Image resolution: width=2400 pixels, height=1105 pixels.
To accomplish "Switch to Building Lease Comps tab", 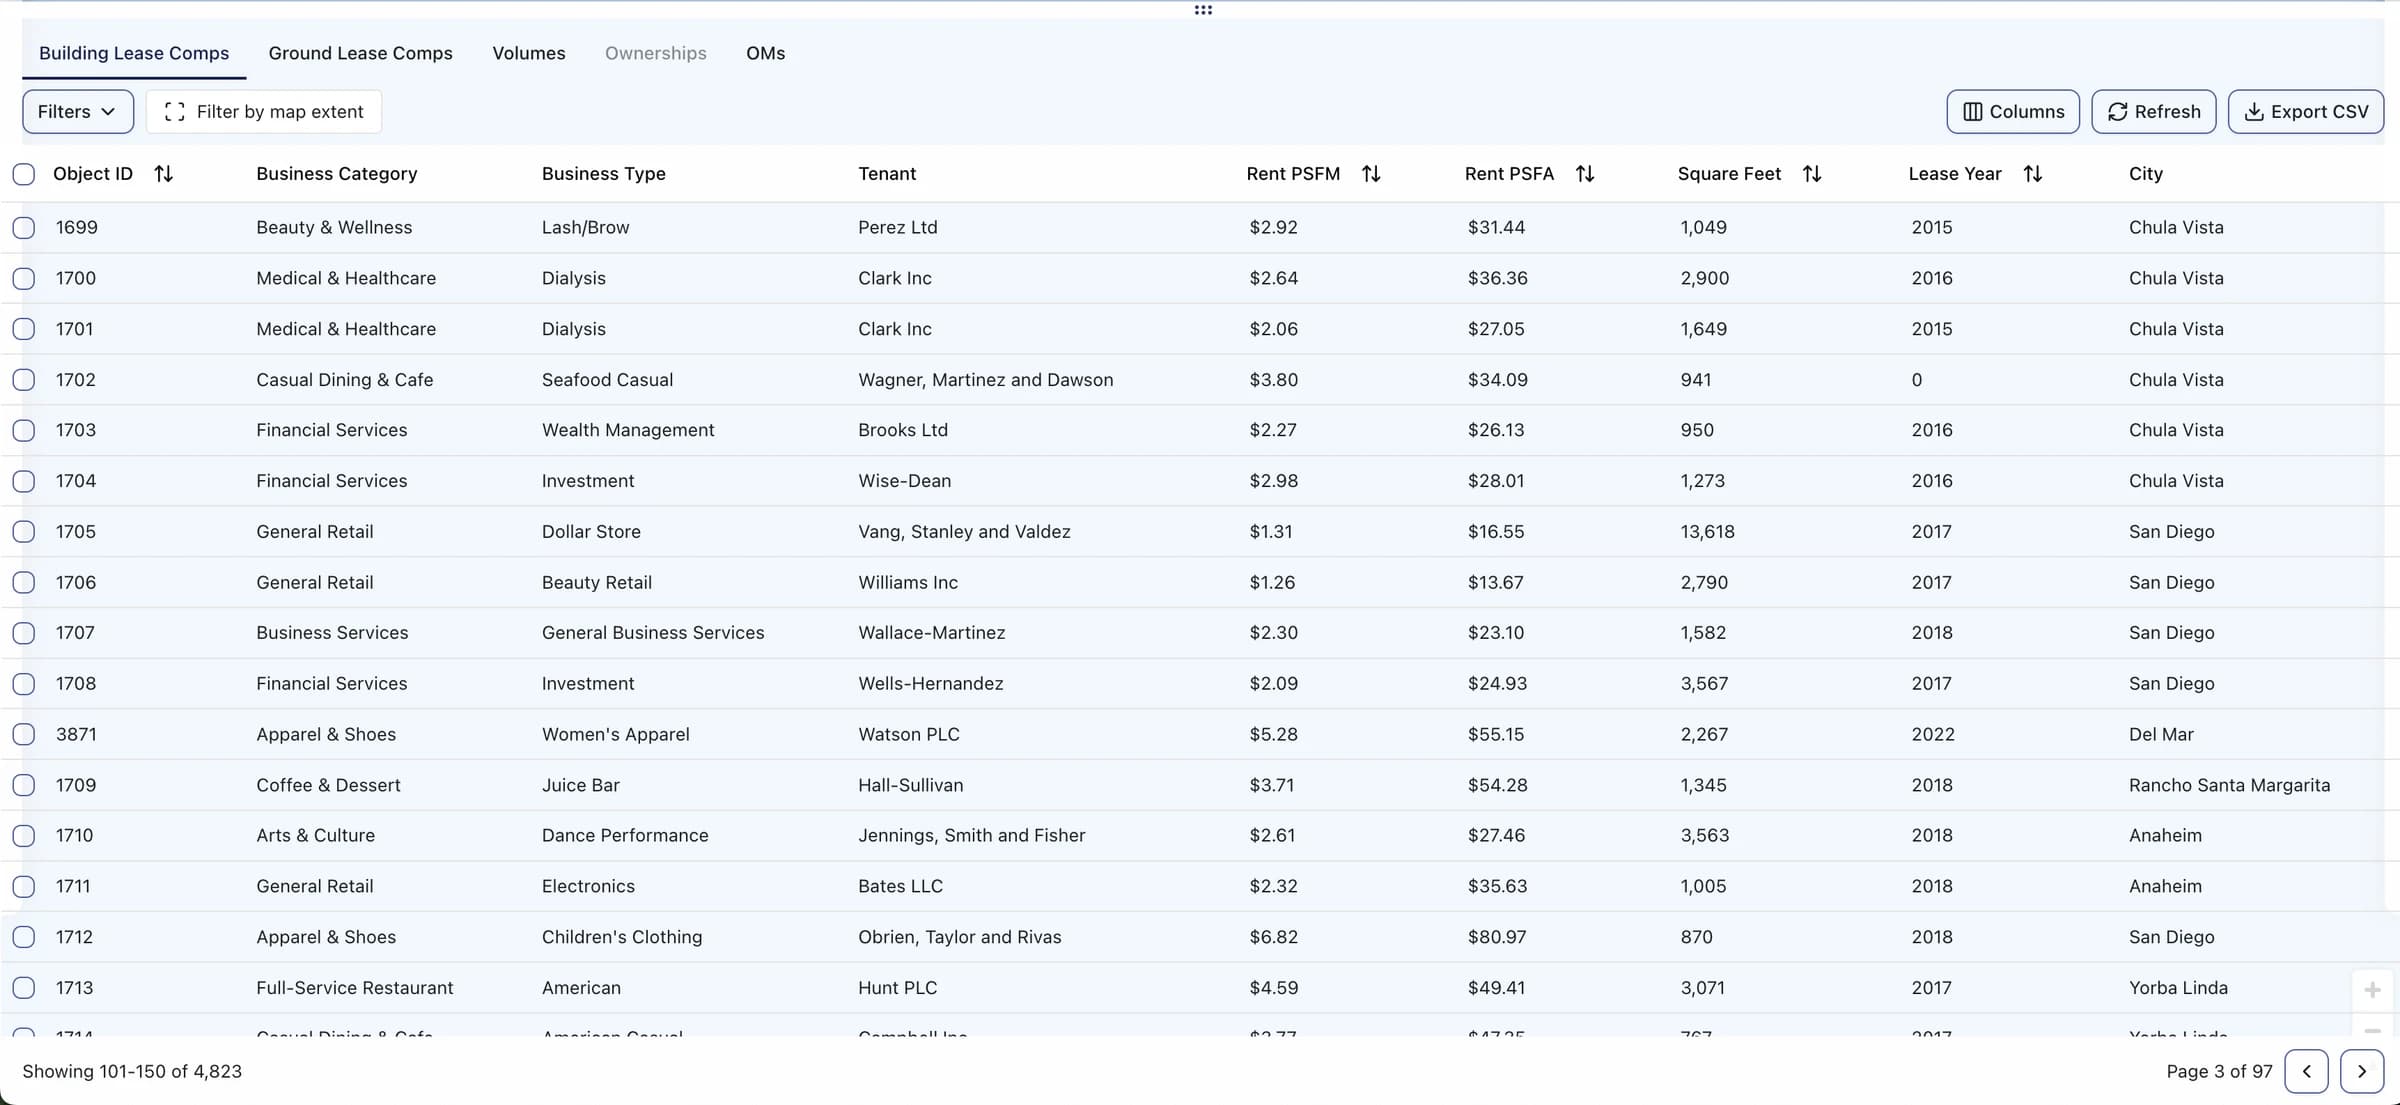I will point(134,53).
